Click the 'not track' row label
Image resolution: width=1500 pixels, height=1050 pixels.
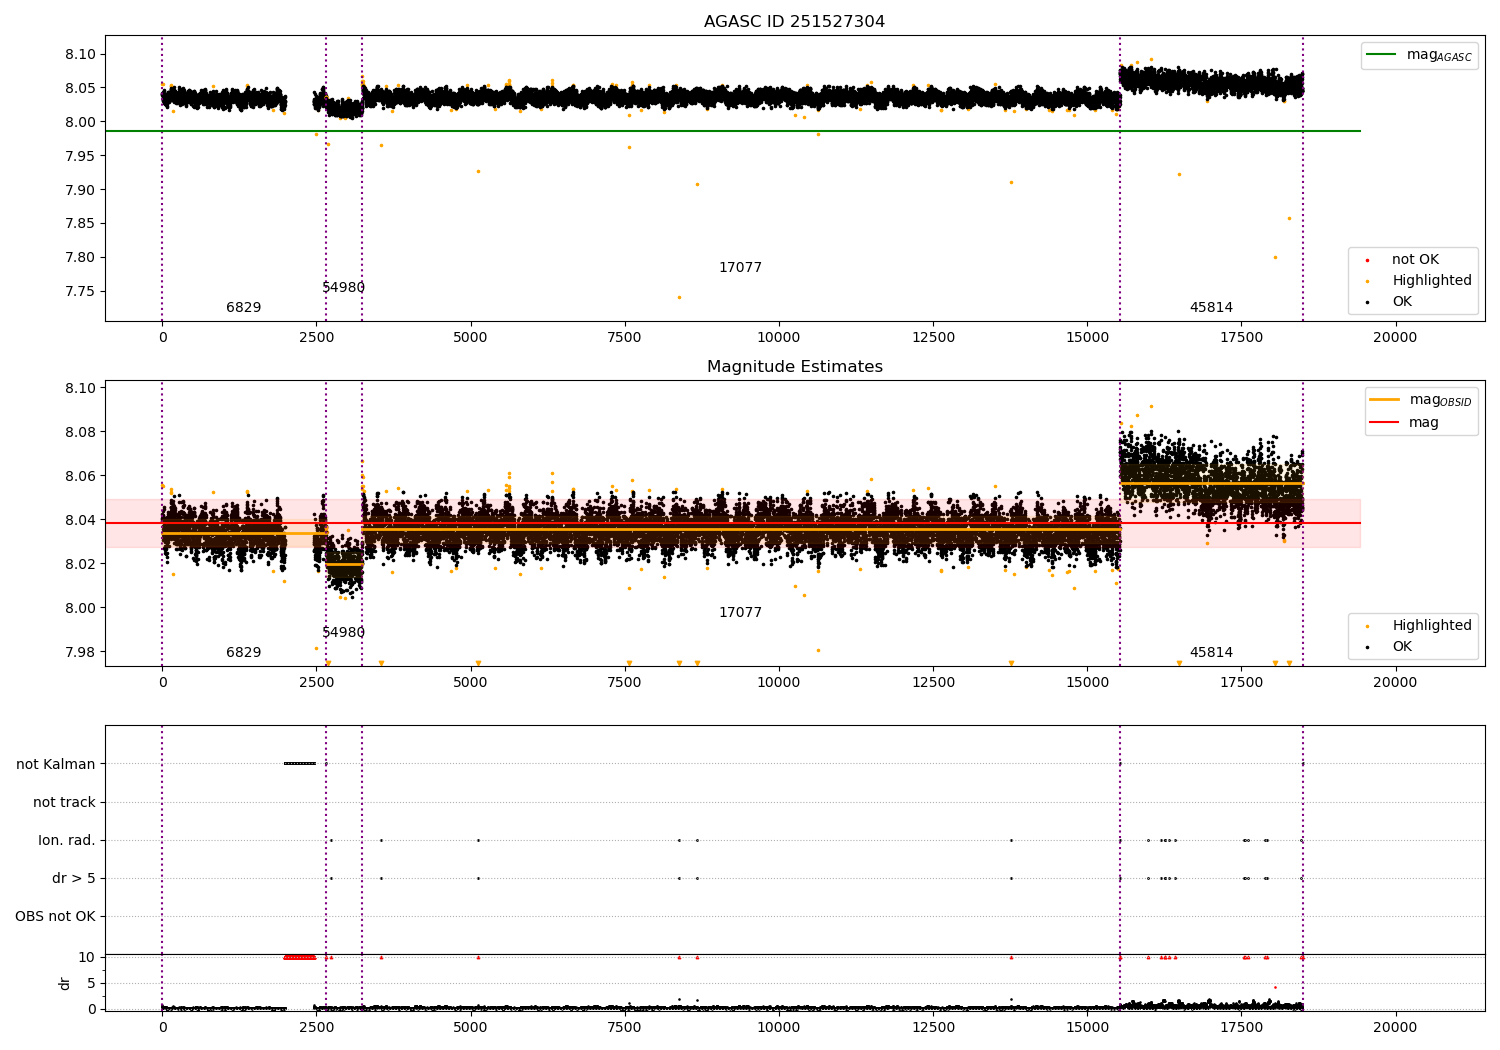[64, 803]
